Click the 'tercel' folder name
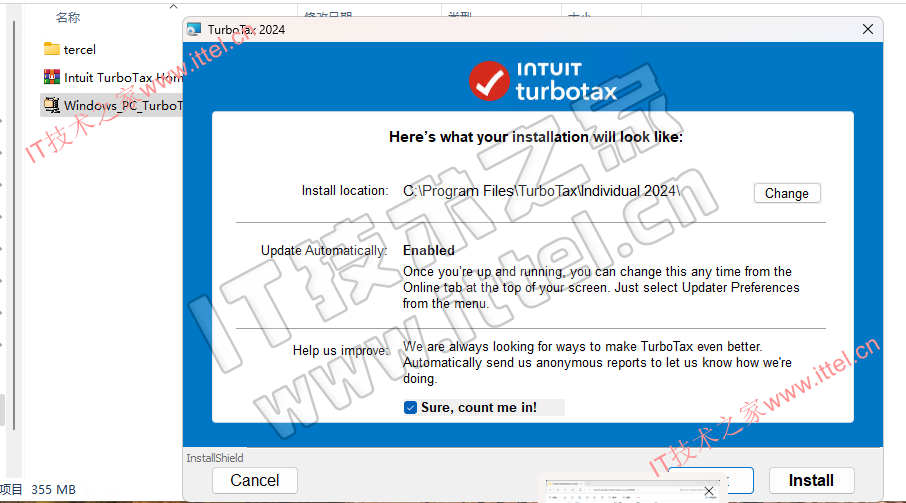Screen dimensions: 906x503 [80, 50]
